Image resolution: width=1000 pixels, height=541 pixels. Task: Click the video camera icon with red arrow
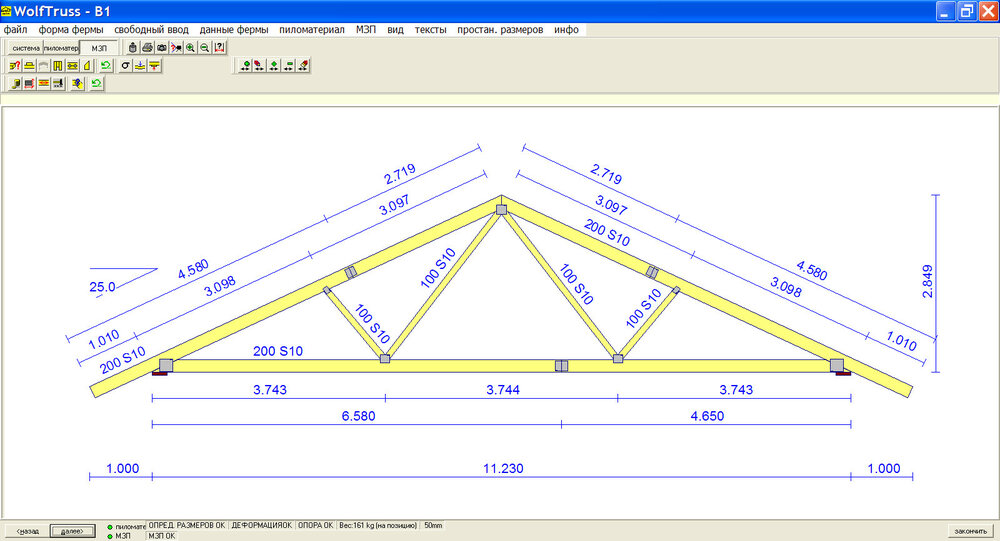176,48
